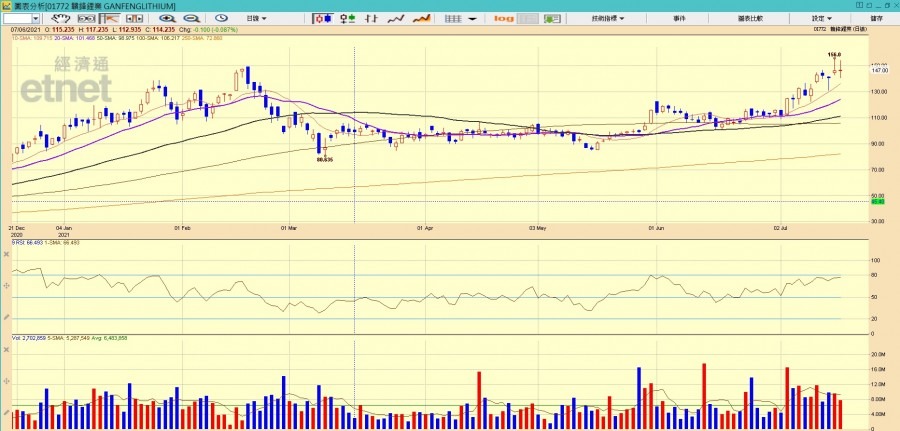Select the area chart type icon
This screenshot has width=900, height=431.
pyautogui.click(x=422, y=18)
